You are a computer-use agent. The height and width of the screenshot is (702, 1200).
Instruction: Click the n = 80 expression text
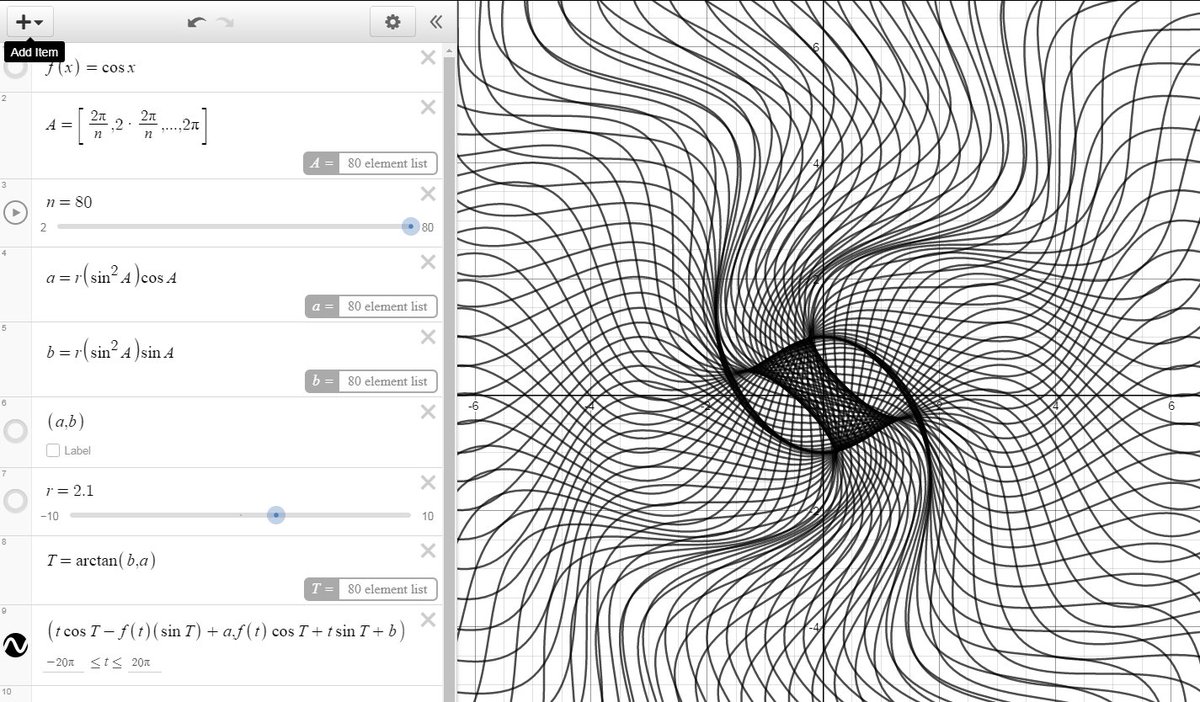[x=69, y=201]
